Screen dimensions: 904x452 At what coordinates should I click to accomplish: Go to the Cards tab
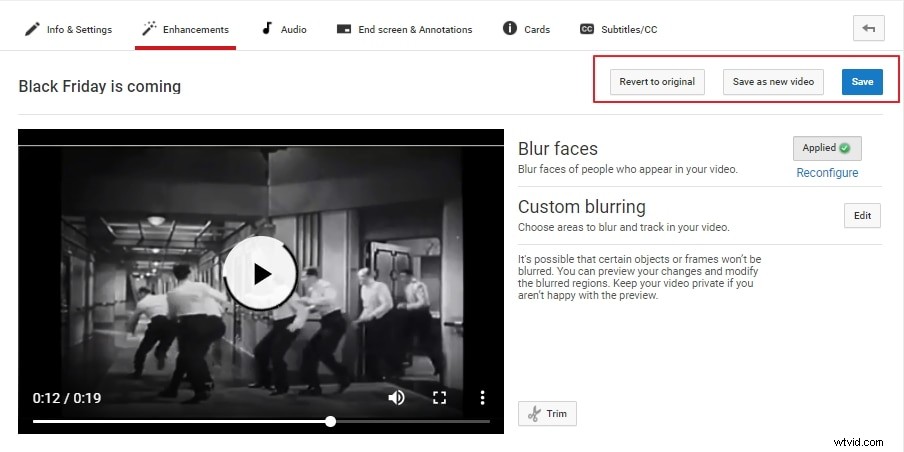pos(526,29)
